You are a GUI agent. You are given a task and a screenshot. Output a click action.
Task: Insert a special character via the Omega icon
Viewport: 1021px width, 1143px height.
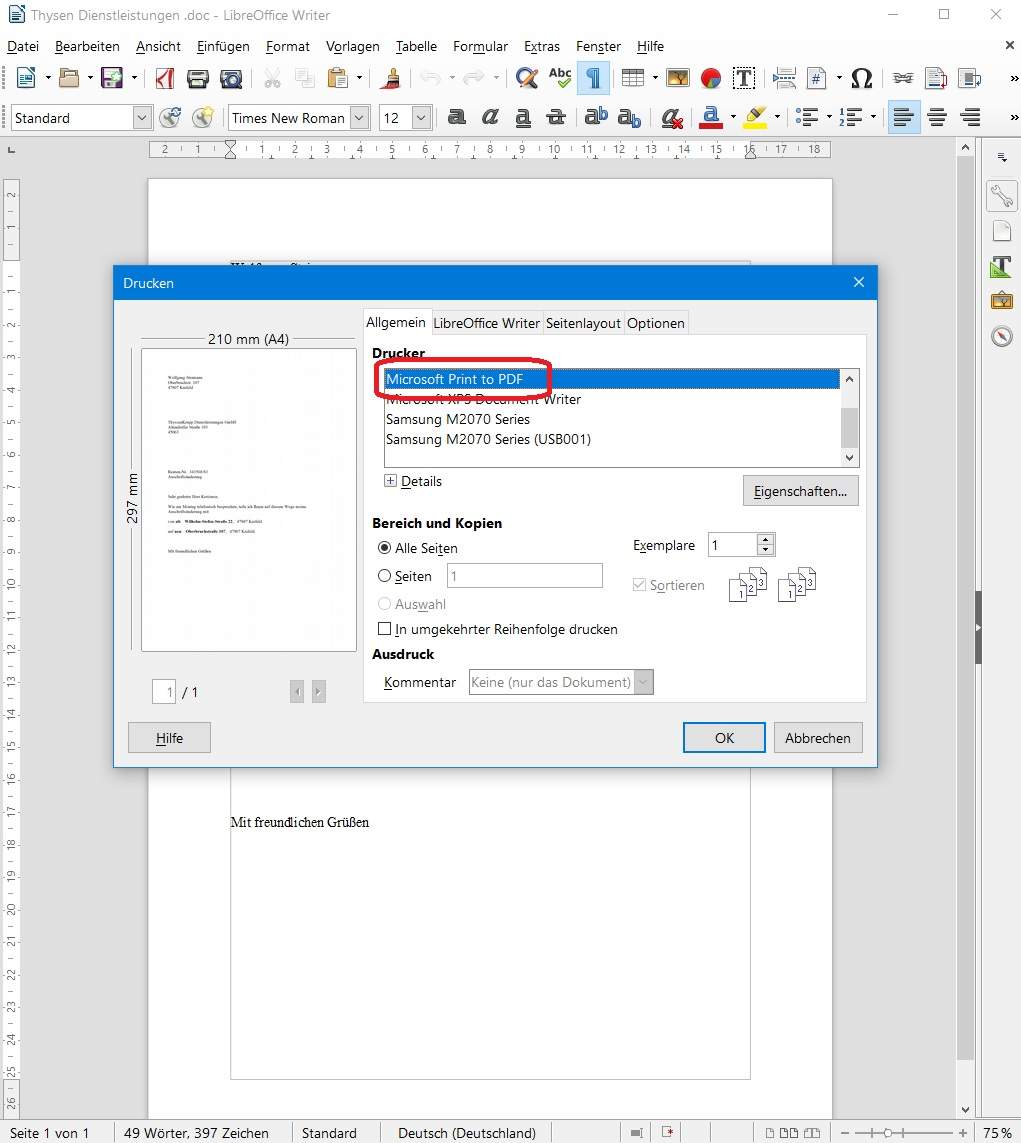point(862,78)
